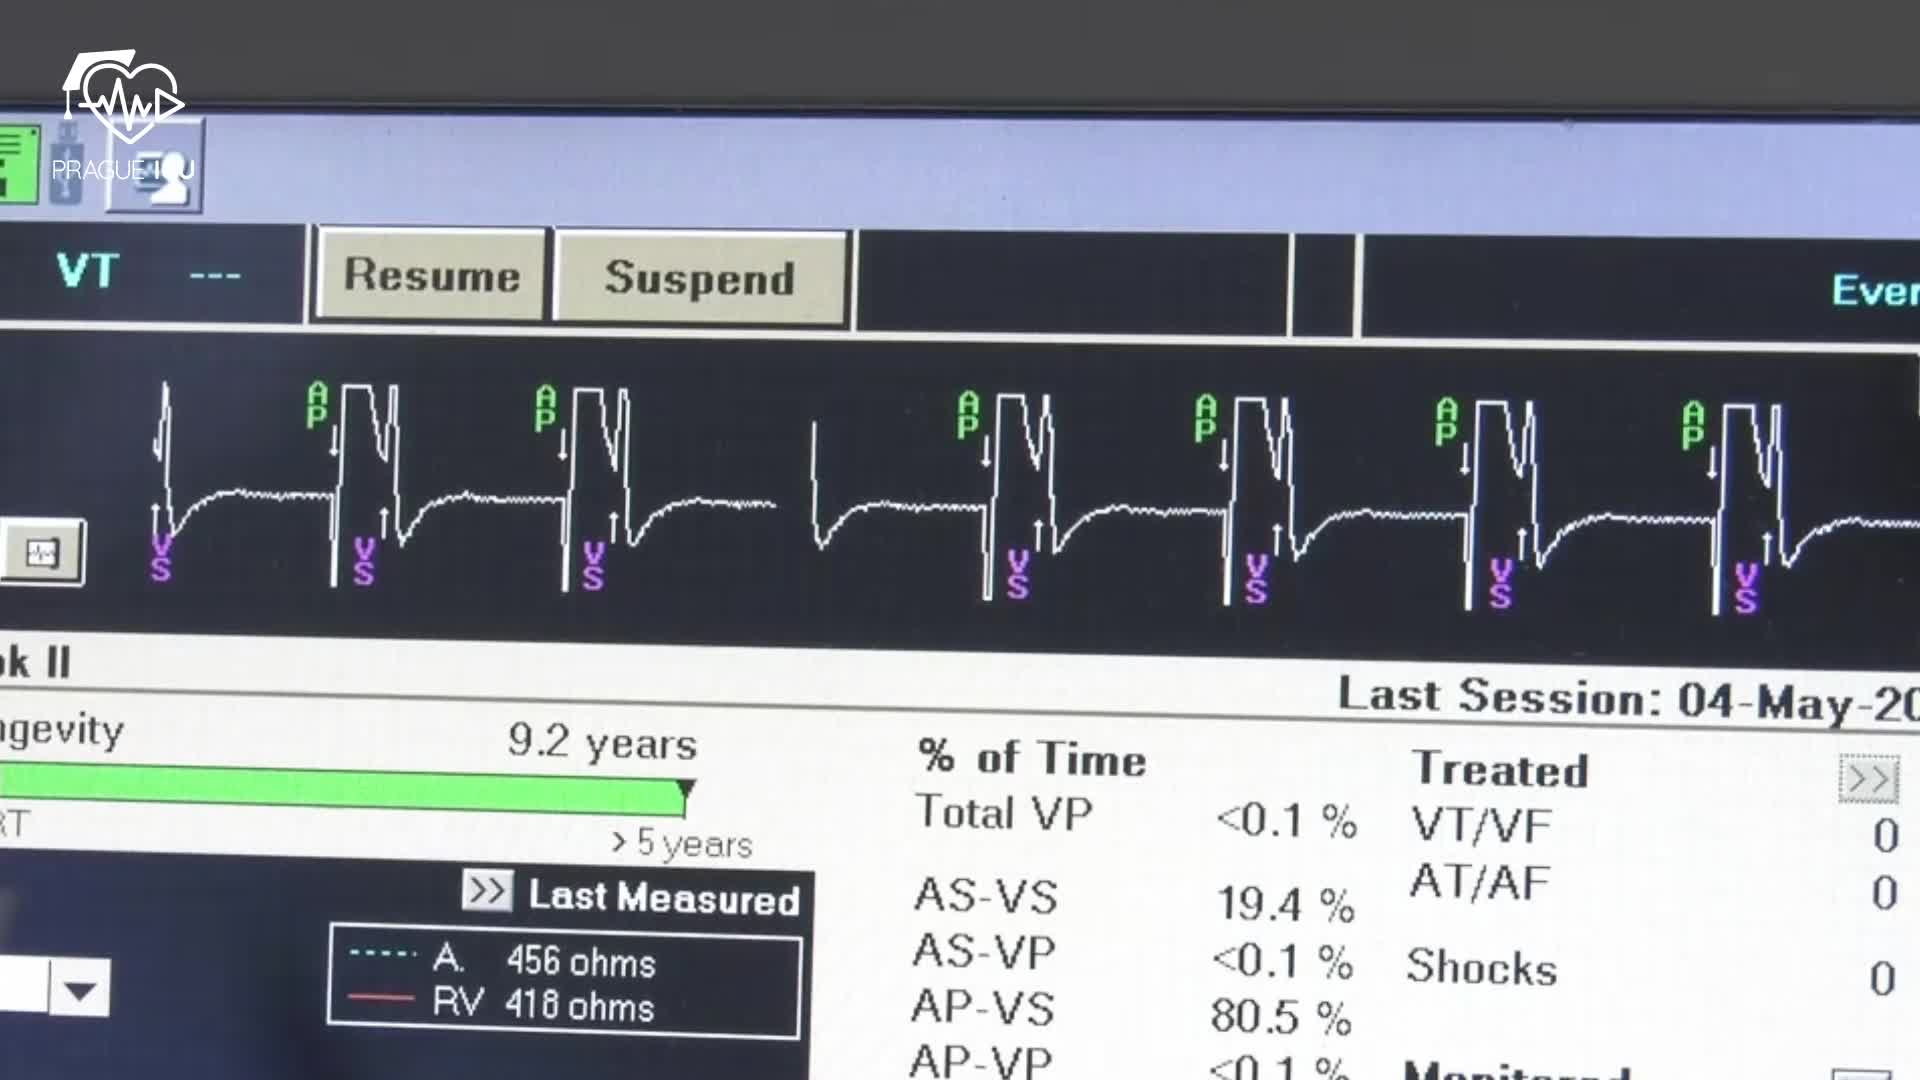Click the Suspend button
The width and height of the screenshot is (1920, 1080).
[x=700, y=277]
